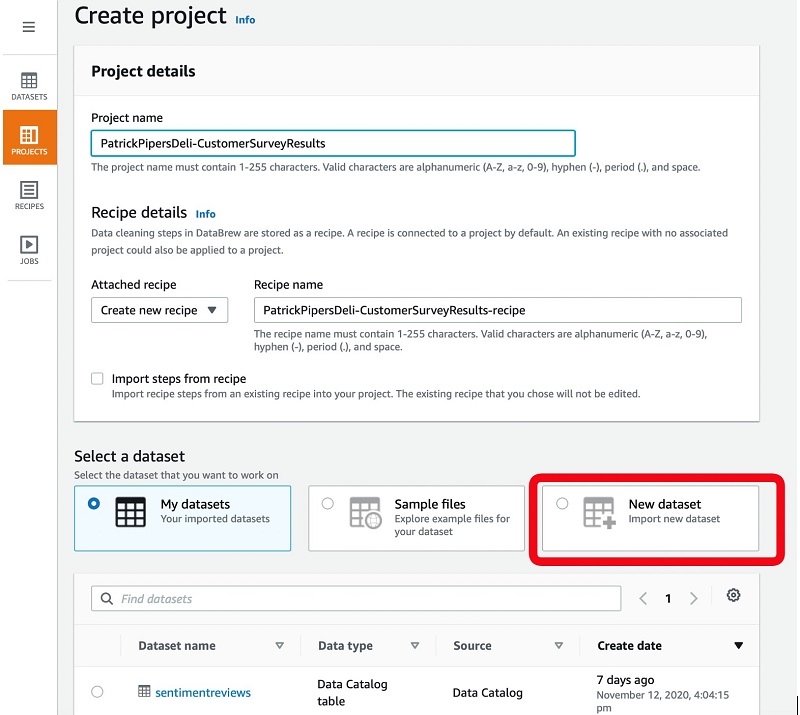
Task: Open dataset table settings gear
Action: click(733, 595)
